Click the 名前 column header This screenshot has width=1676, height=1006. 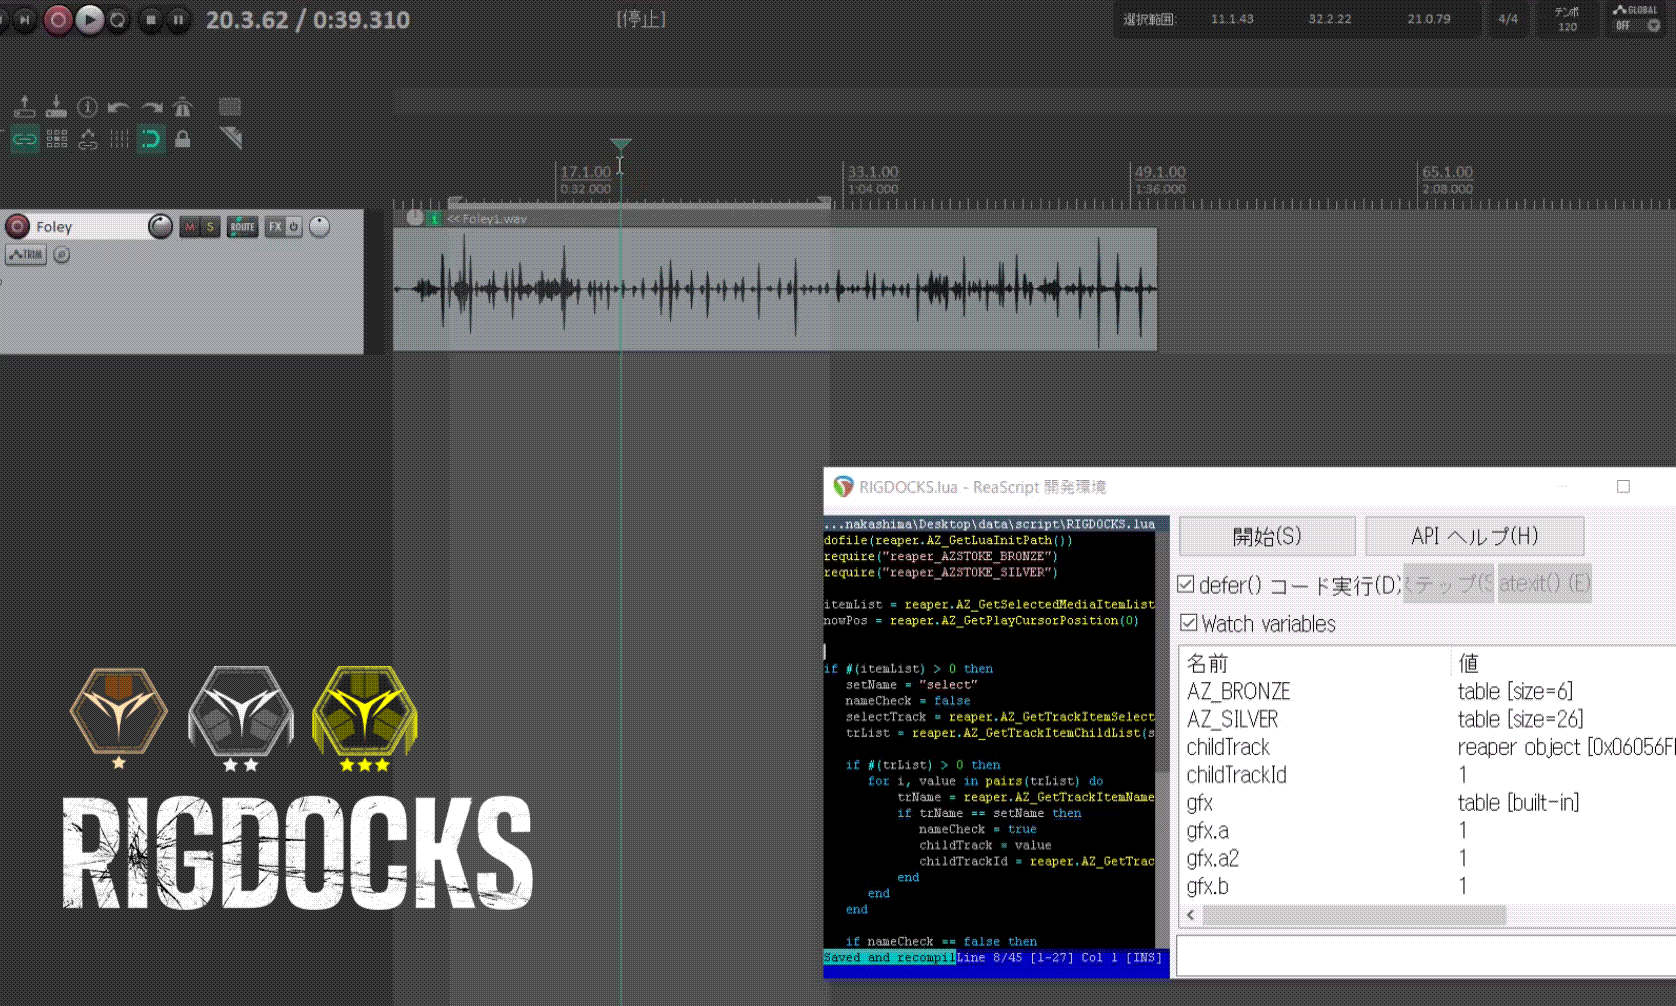[1315, 663]
